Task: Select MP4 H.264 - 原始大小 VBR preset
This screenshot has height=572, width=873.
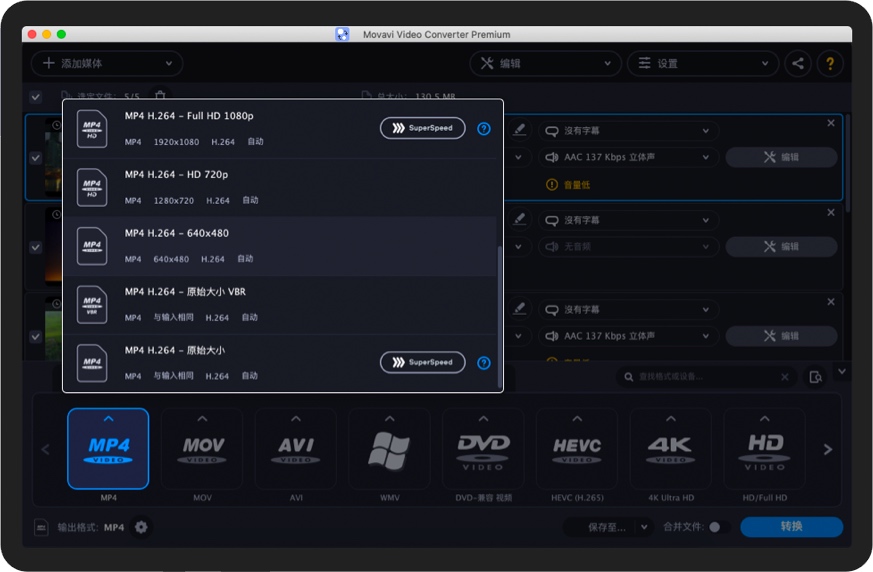Action: point(280,305)
